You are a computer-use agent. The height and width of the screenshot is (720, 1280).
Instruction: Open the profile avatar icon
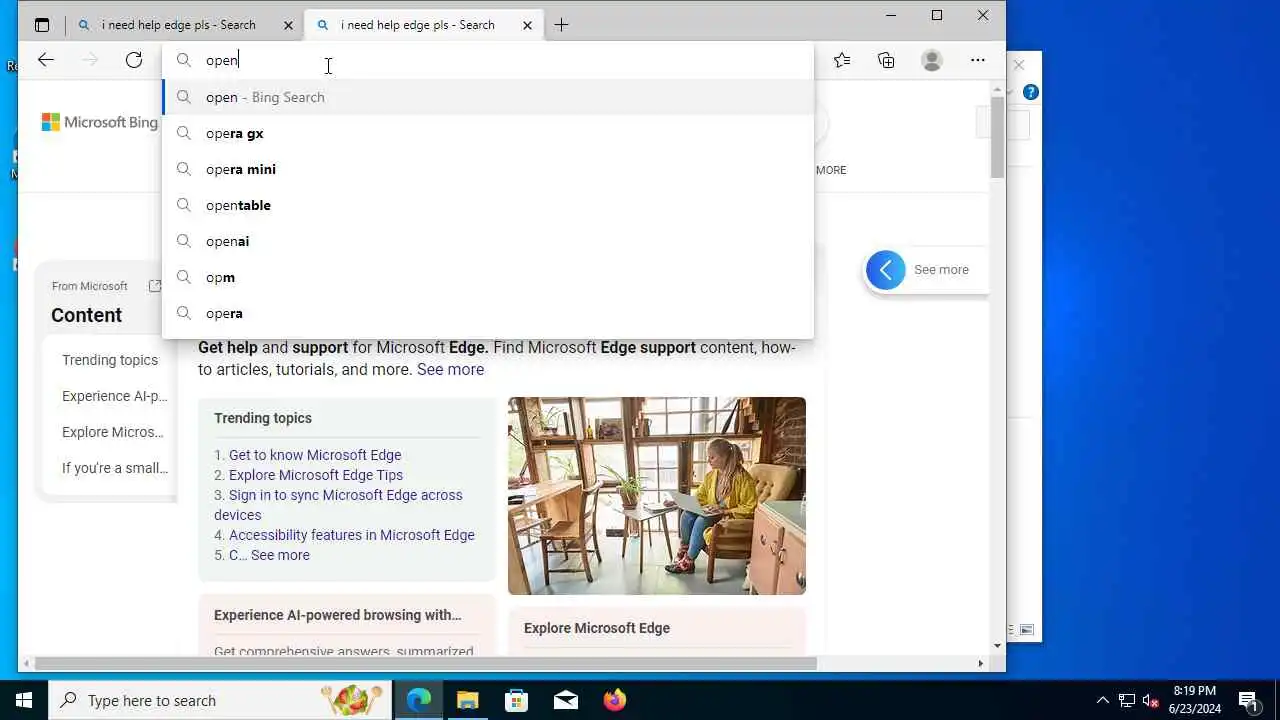click(932, 60)
